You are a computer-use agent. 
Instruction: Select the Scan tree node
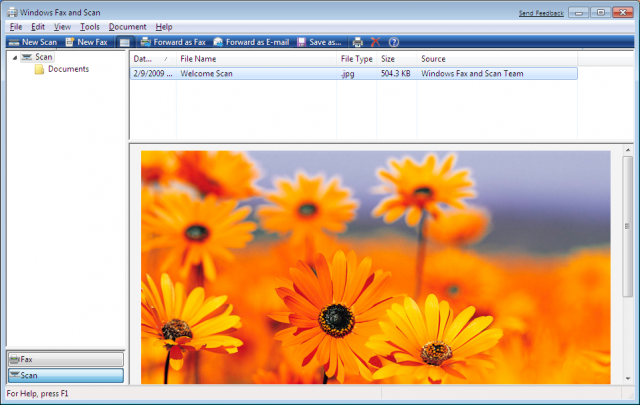point(37,57)
